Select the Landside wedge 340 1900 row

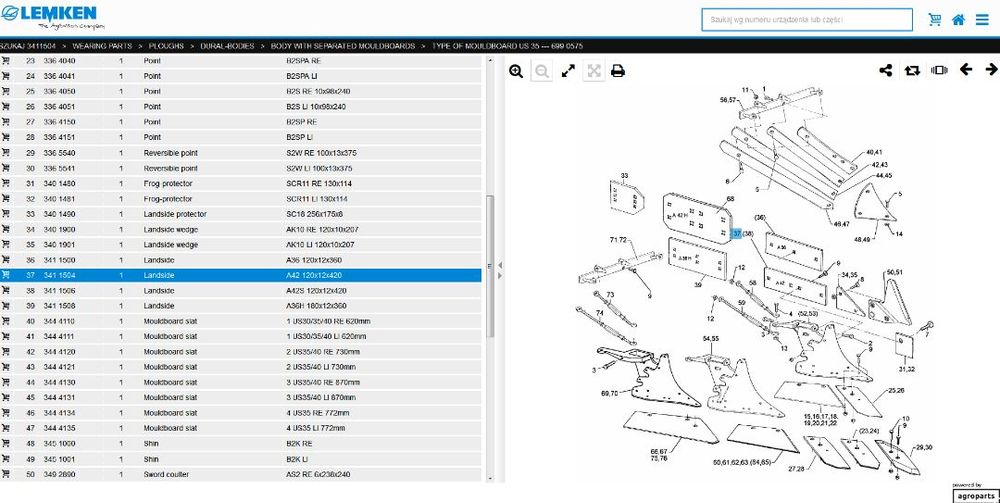(241, 230)
